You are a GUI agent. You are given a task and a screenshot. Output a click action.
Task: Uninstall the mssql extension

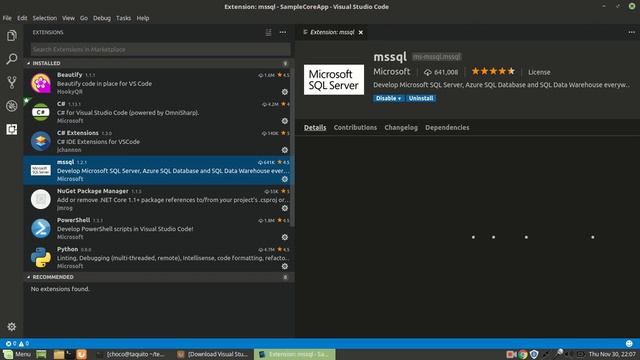(x=421, y=98)
